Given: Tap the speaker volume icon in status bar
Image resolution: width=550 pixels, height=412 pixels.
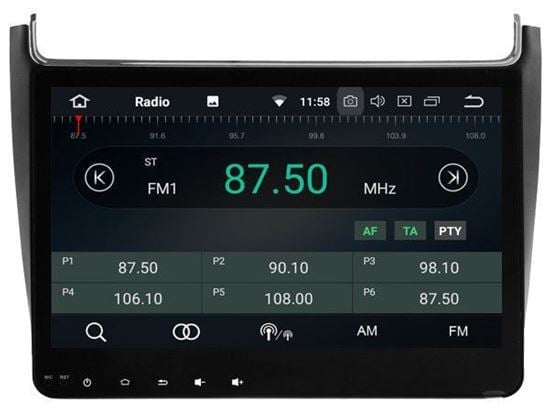Looking at the screenshot, I should [377, 101].
